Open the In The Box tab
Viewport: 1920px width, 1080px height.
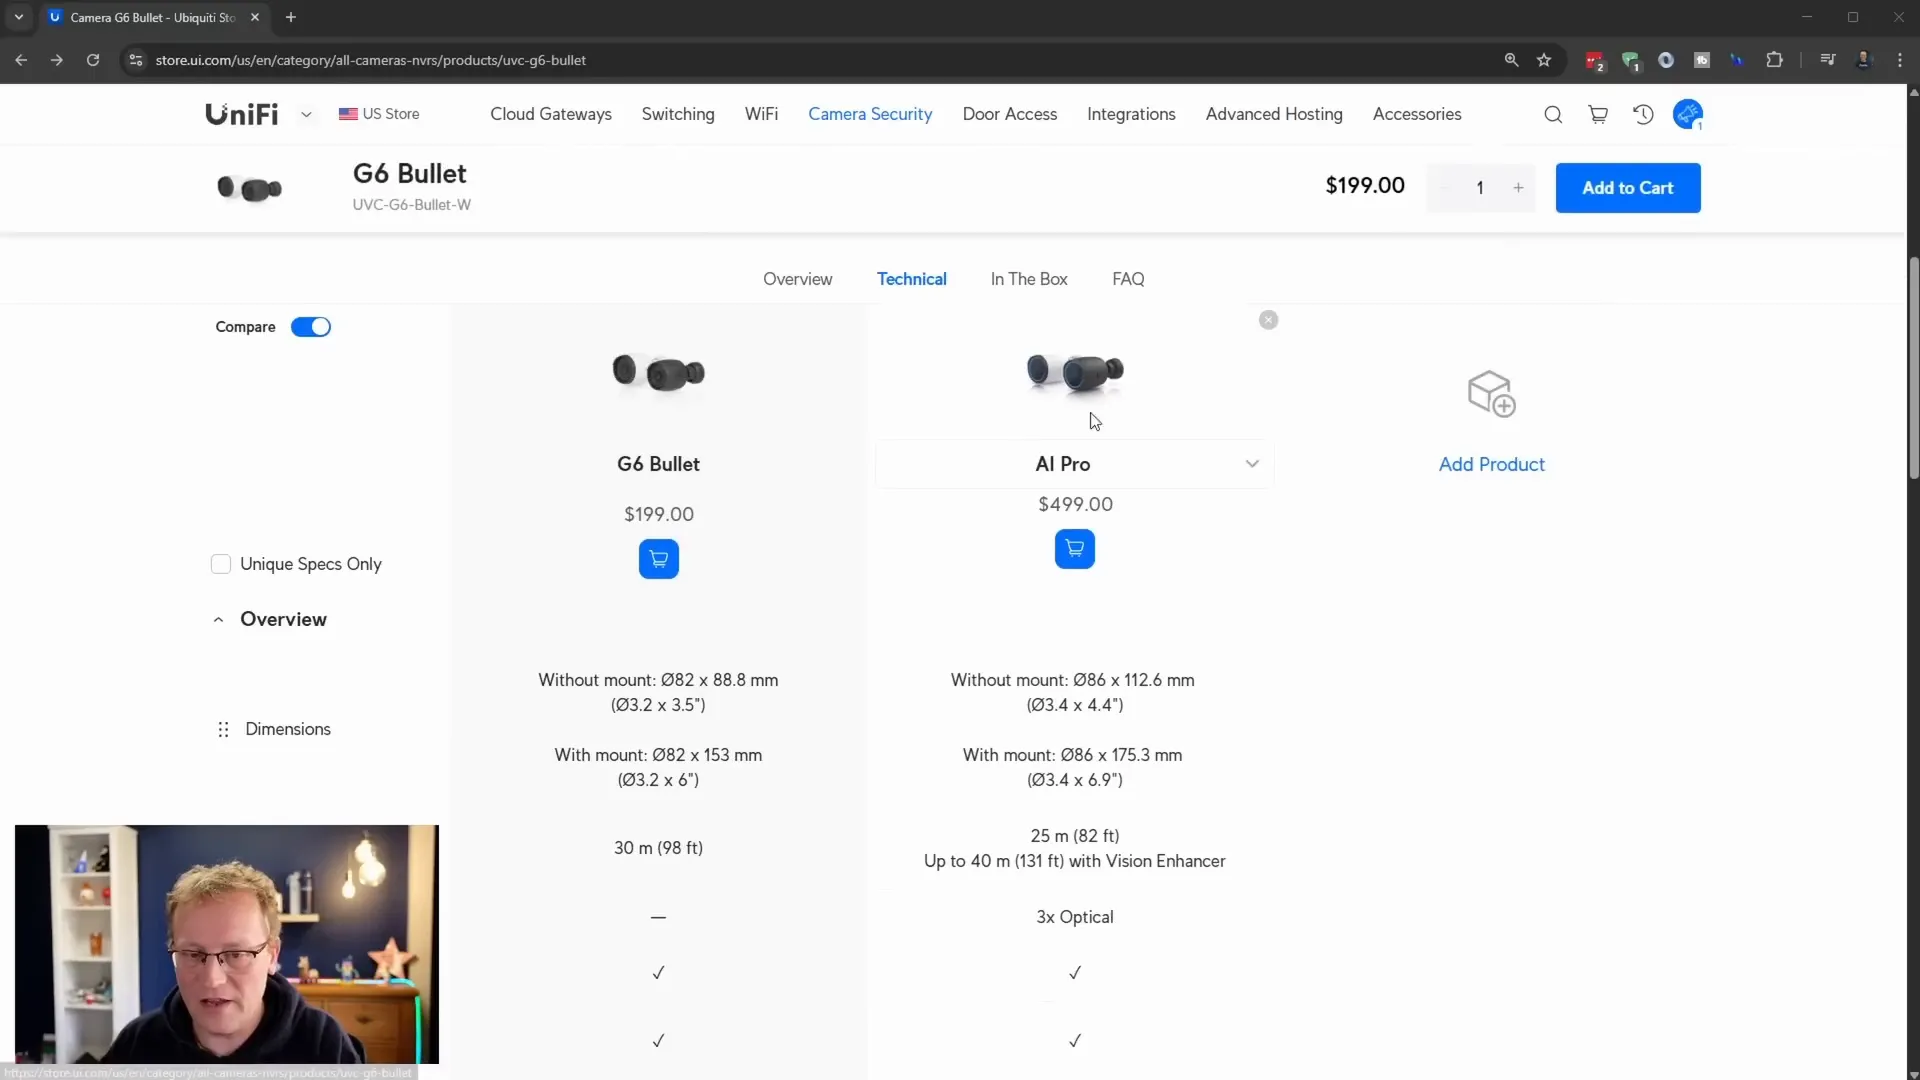tap(1029, 279)
